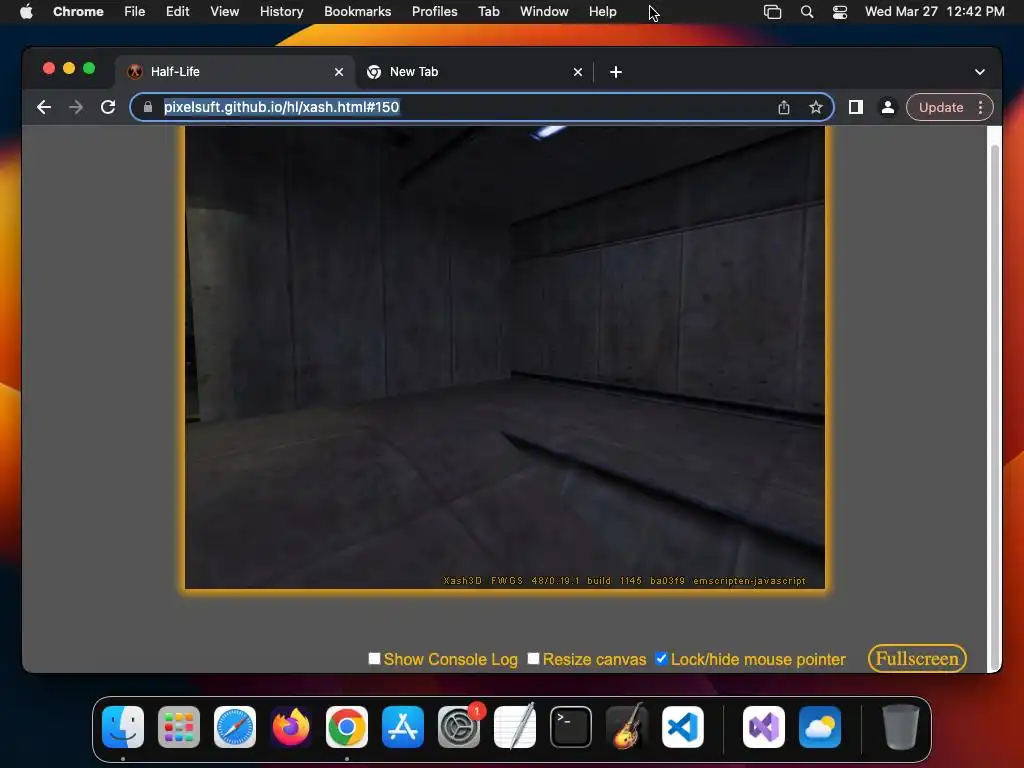Open Chrome three-dot menu
Screen dimensions: 1024x768
tap(980, 107)
